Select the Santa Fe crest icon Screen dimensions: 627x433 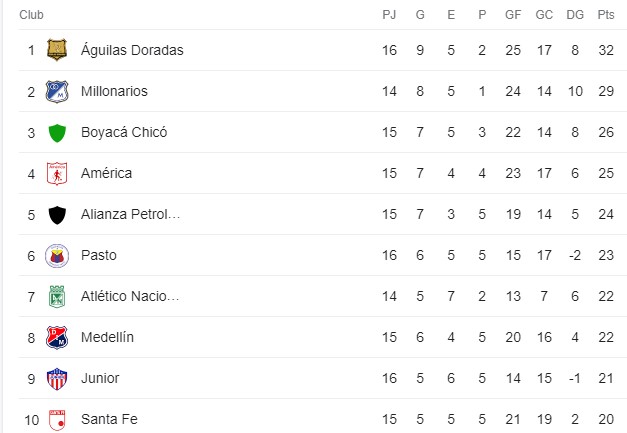tap(57, 420)
